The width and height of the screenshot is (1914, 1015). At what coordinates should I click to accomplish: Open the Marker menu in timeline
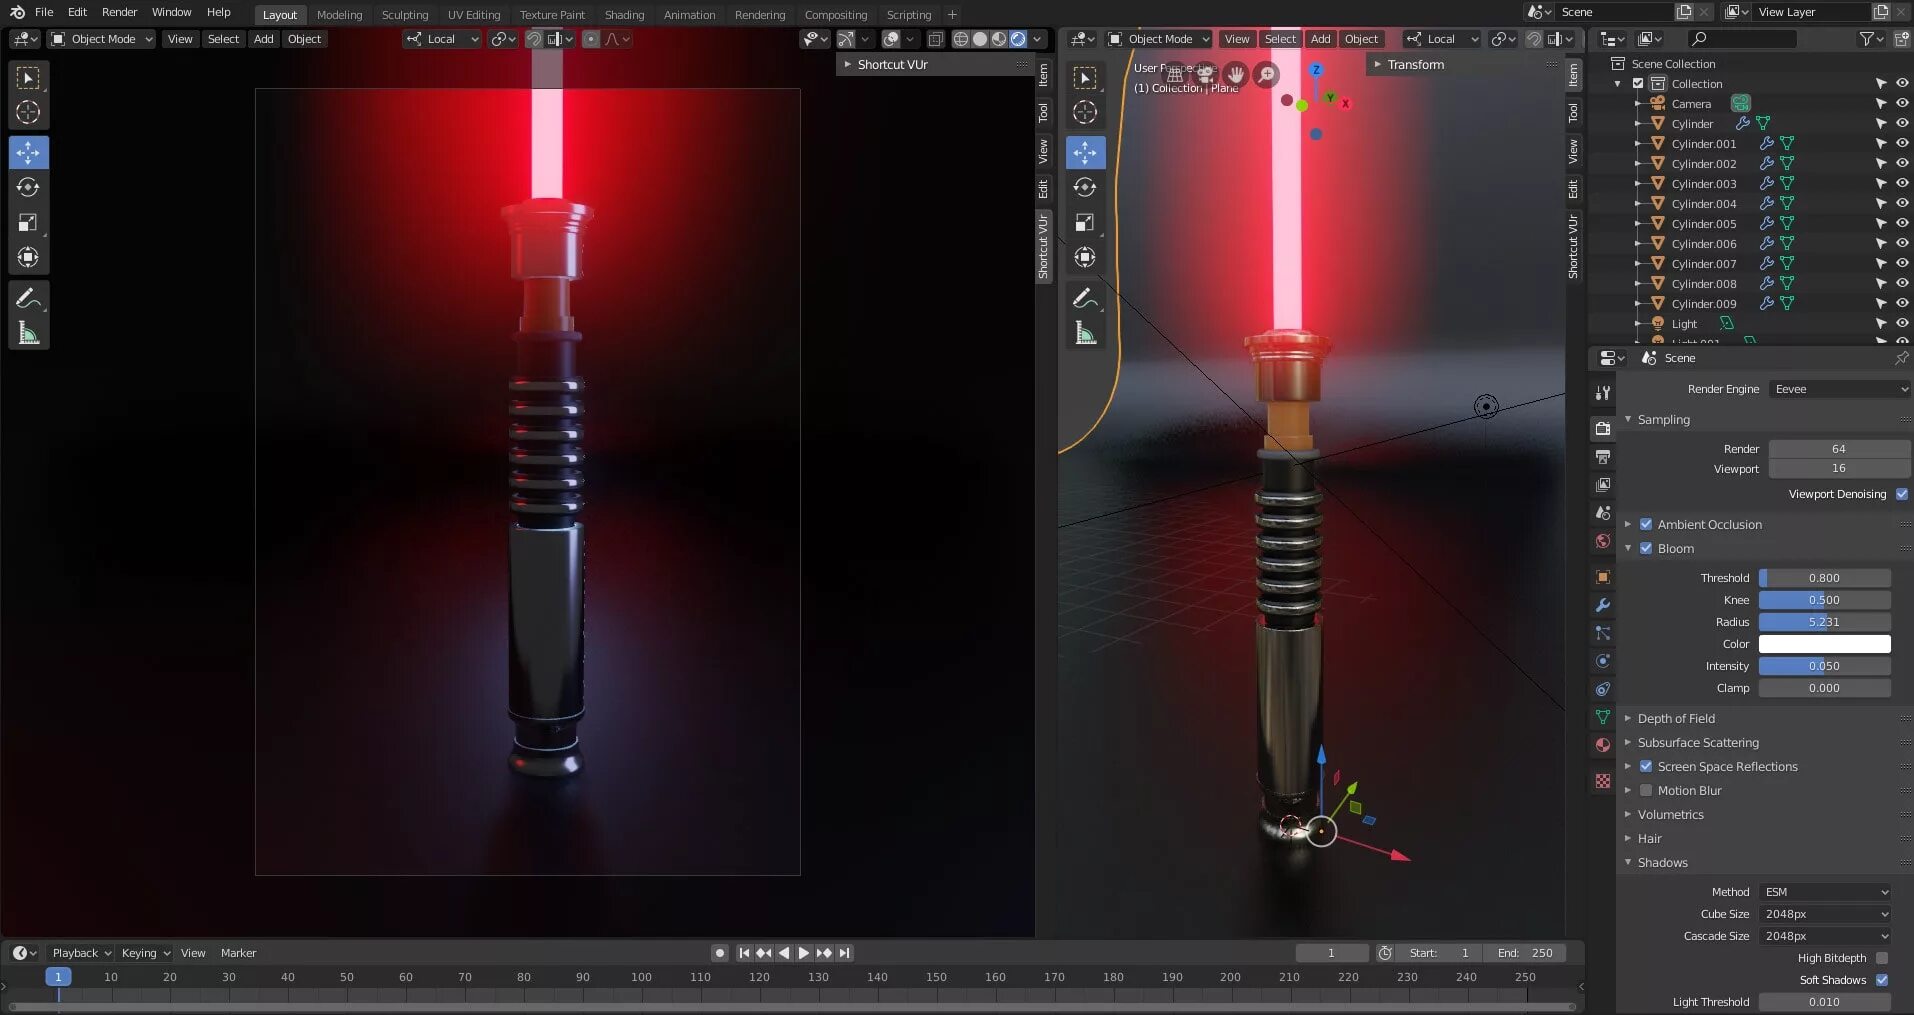pos(238,953)
